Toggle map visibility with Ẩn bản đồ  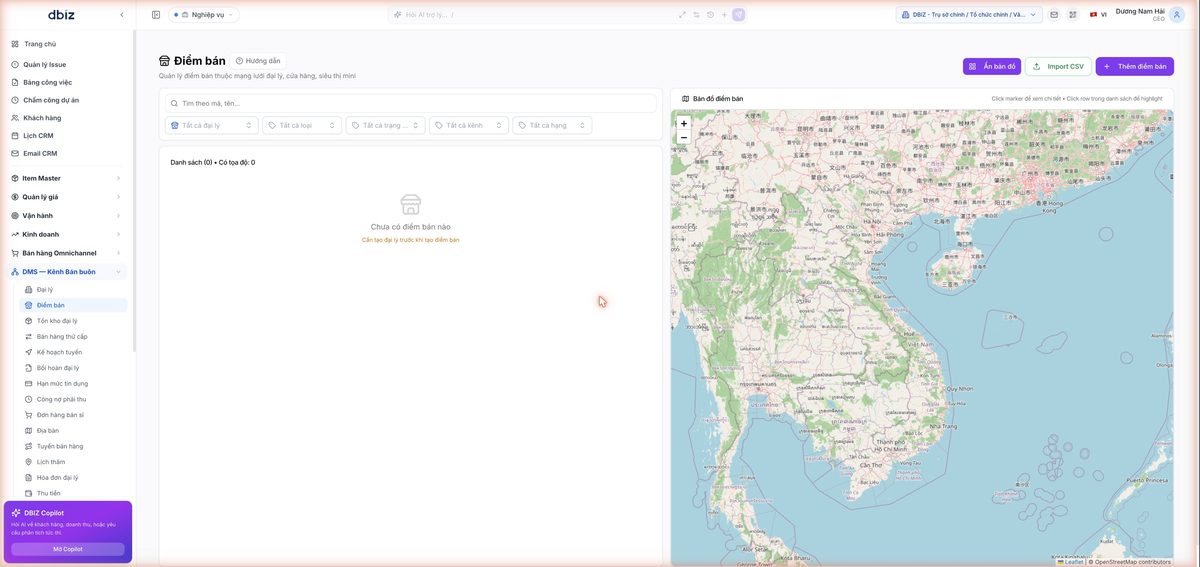(x=992, y=66)
